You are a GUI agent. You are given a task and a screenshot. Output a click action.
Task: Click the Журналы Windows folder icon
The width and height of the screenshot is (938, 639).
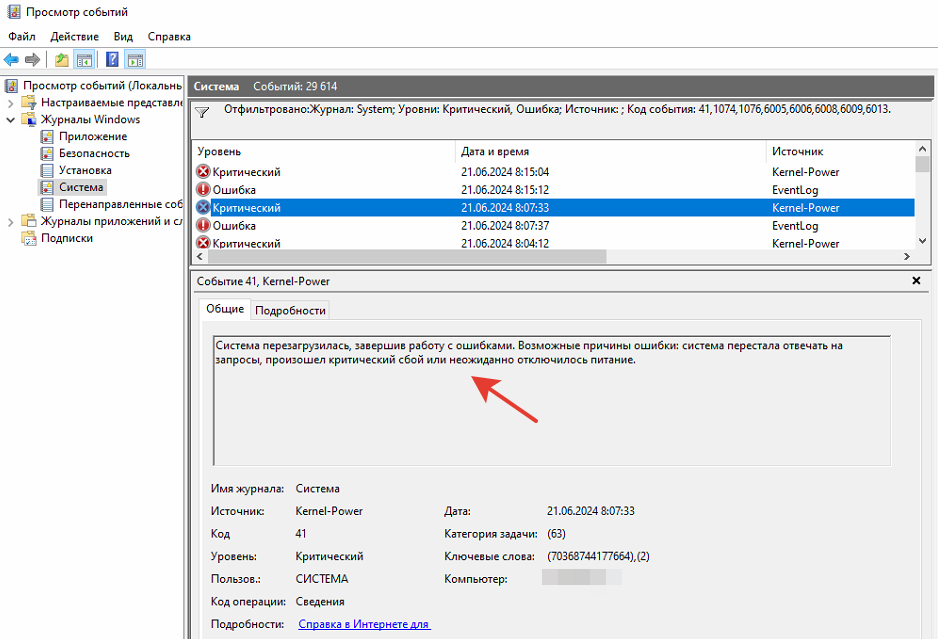click(x=29, y=119)
